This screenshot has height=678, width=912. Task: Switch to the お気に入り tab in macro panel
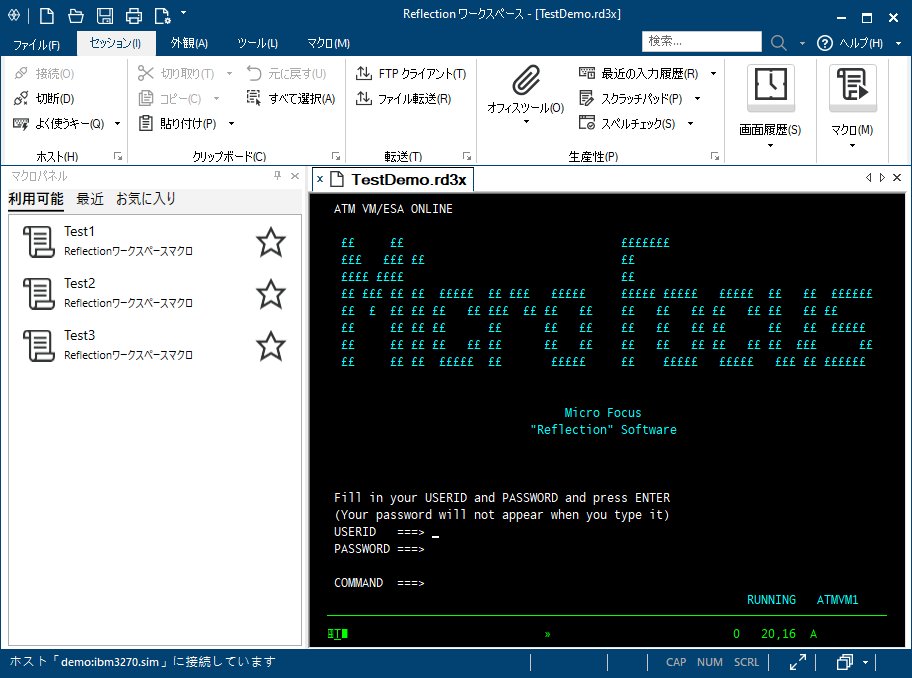tap(146, 199)
